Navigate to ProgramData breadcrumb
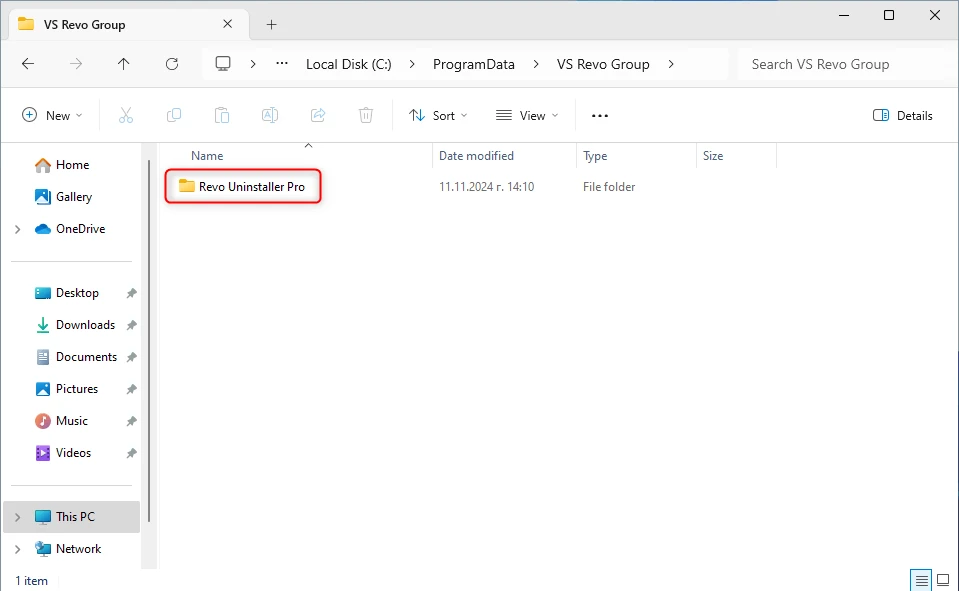 pyautogui.click(x=474, y=64)
